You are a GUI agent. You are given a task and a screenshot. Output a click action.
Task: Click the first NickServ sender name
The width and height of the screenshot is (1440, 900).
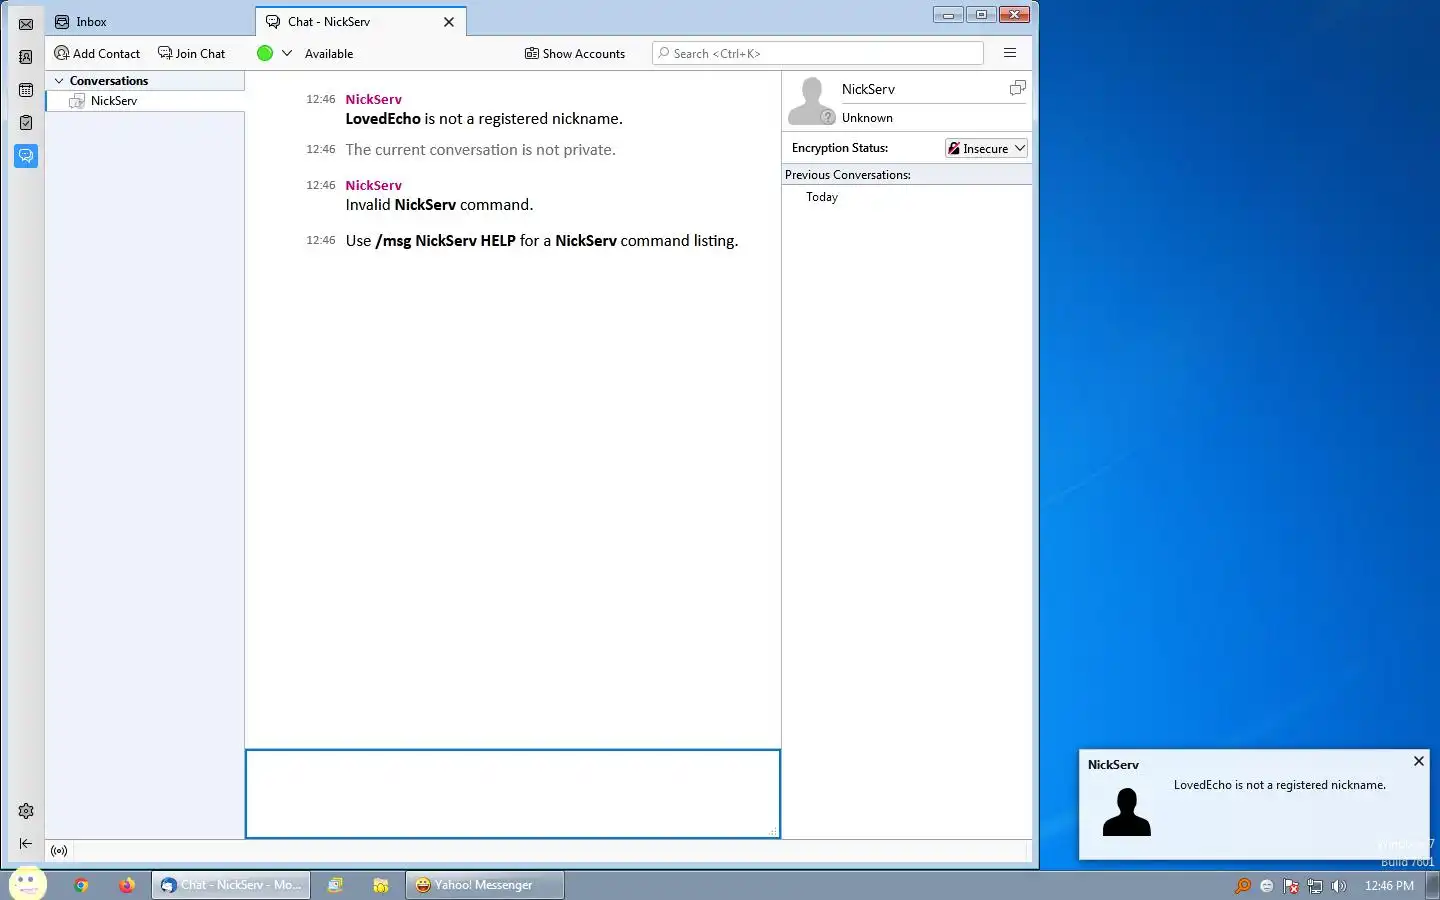(x=374, y=99)
